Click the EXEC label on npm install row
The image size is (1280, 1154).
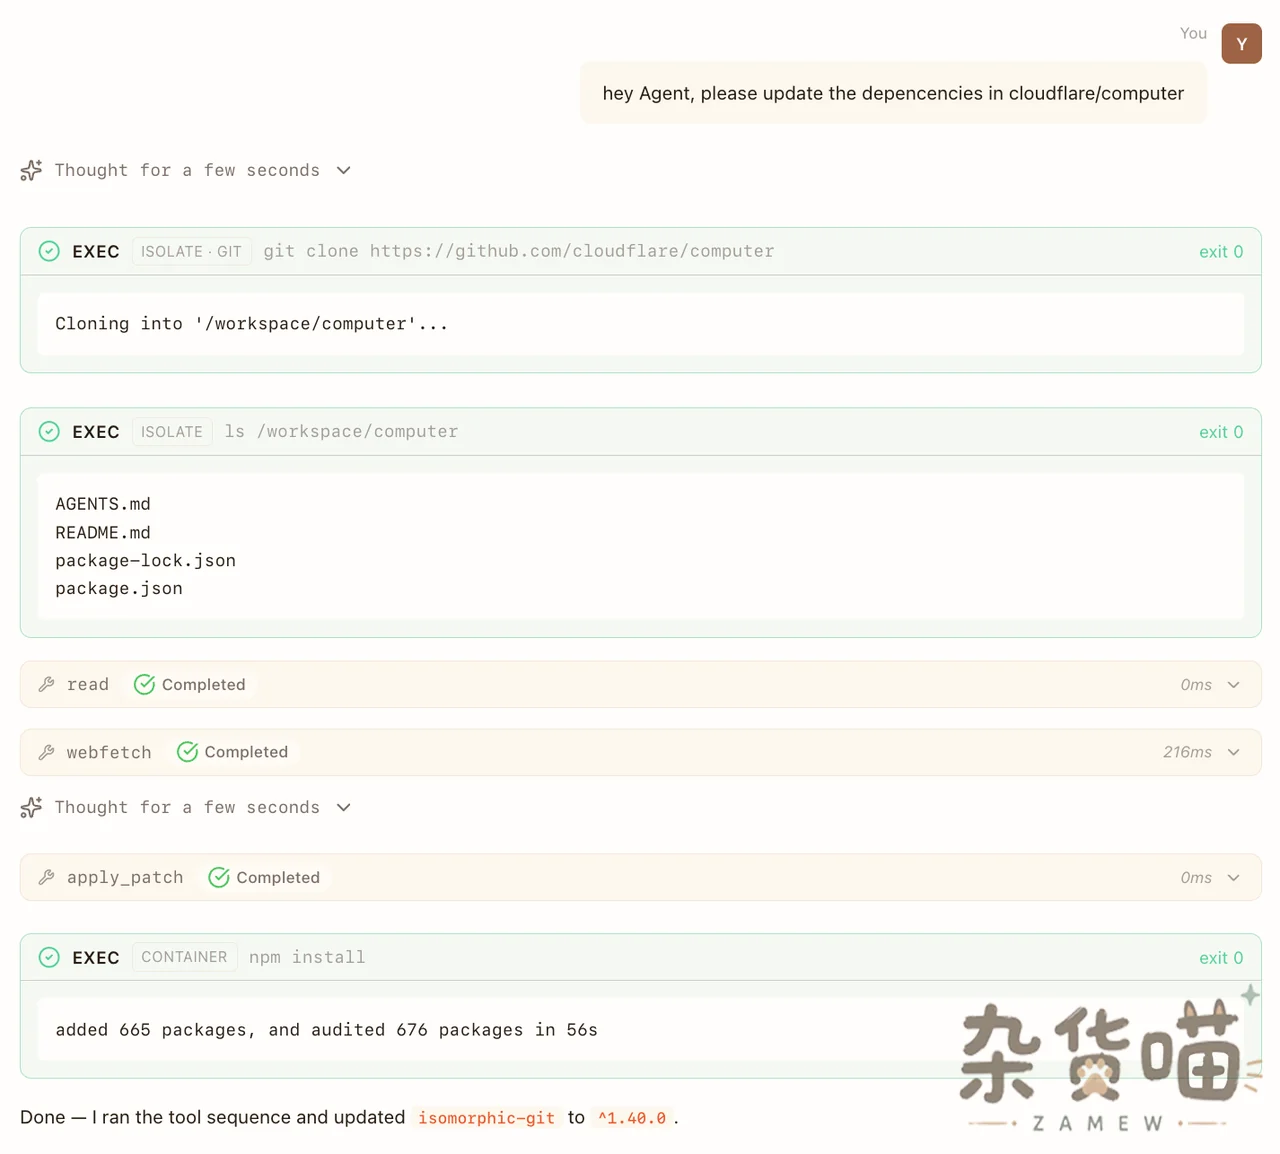tap(96, 958)
